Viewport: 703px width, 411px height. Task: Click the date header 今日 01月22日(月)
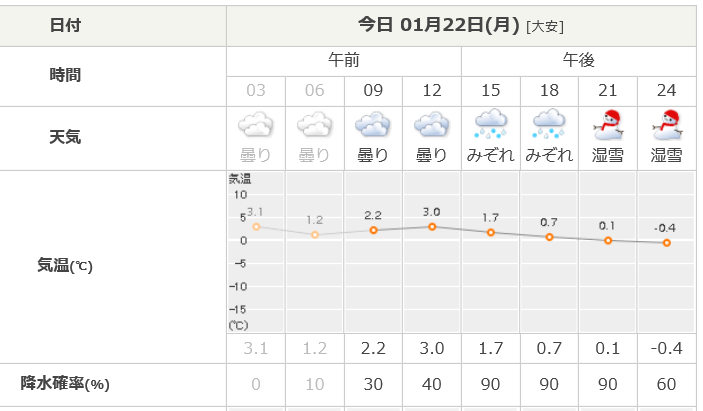tap(439, 25)
